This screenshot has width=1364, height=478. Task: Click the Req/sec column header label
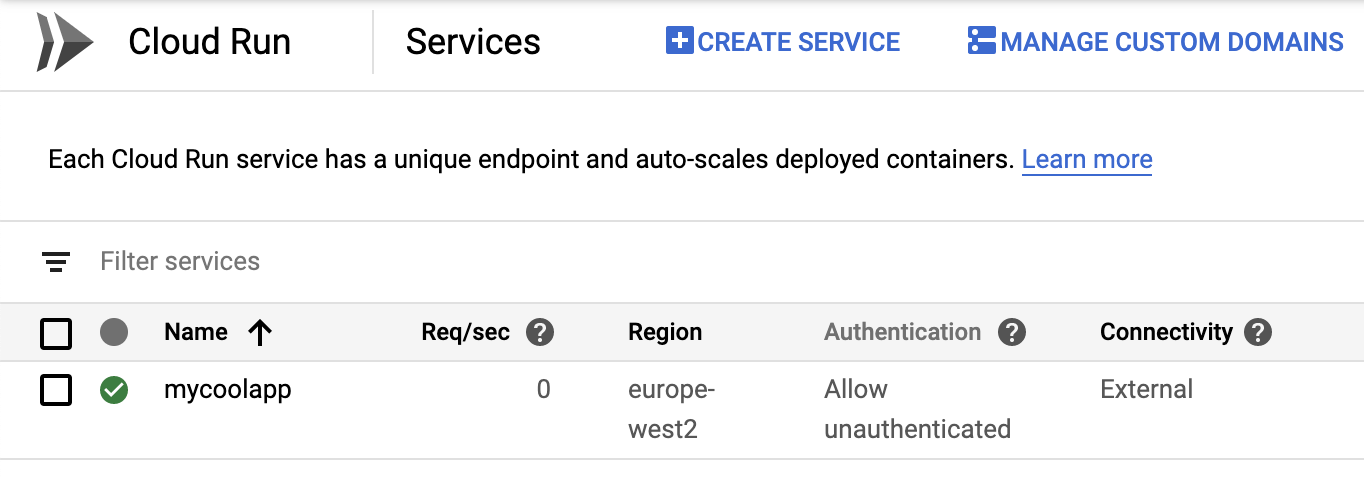pyautogui.click(x=466, y=332)
